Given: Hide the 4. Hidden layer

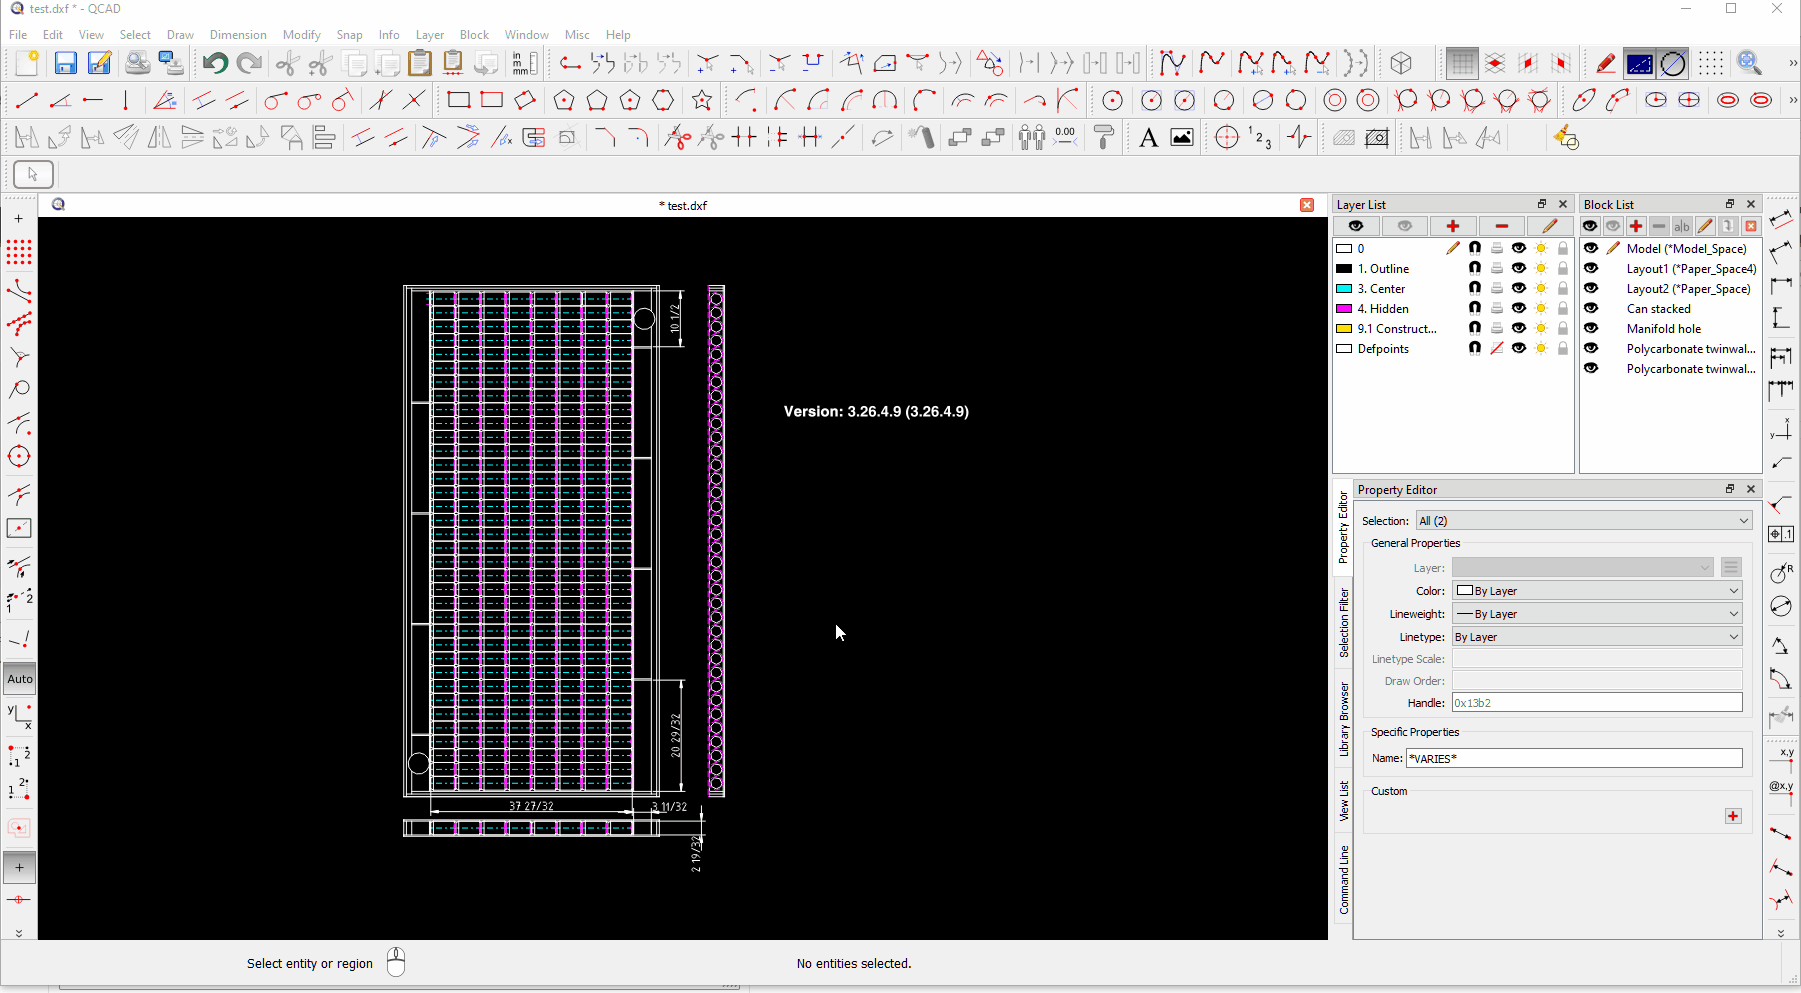Looking at the screenshot, I should (x=1518, y=308).
